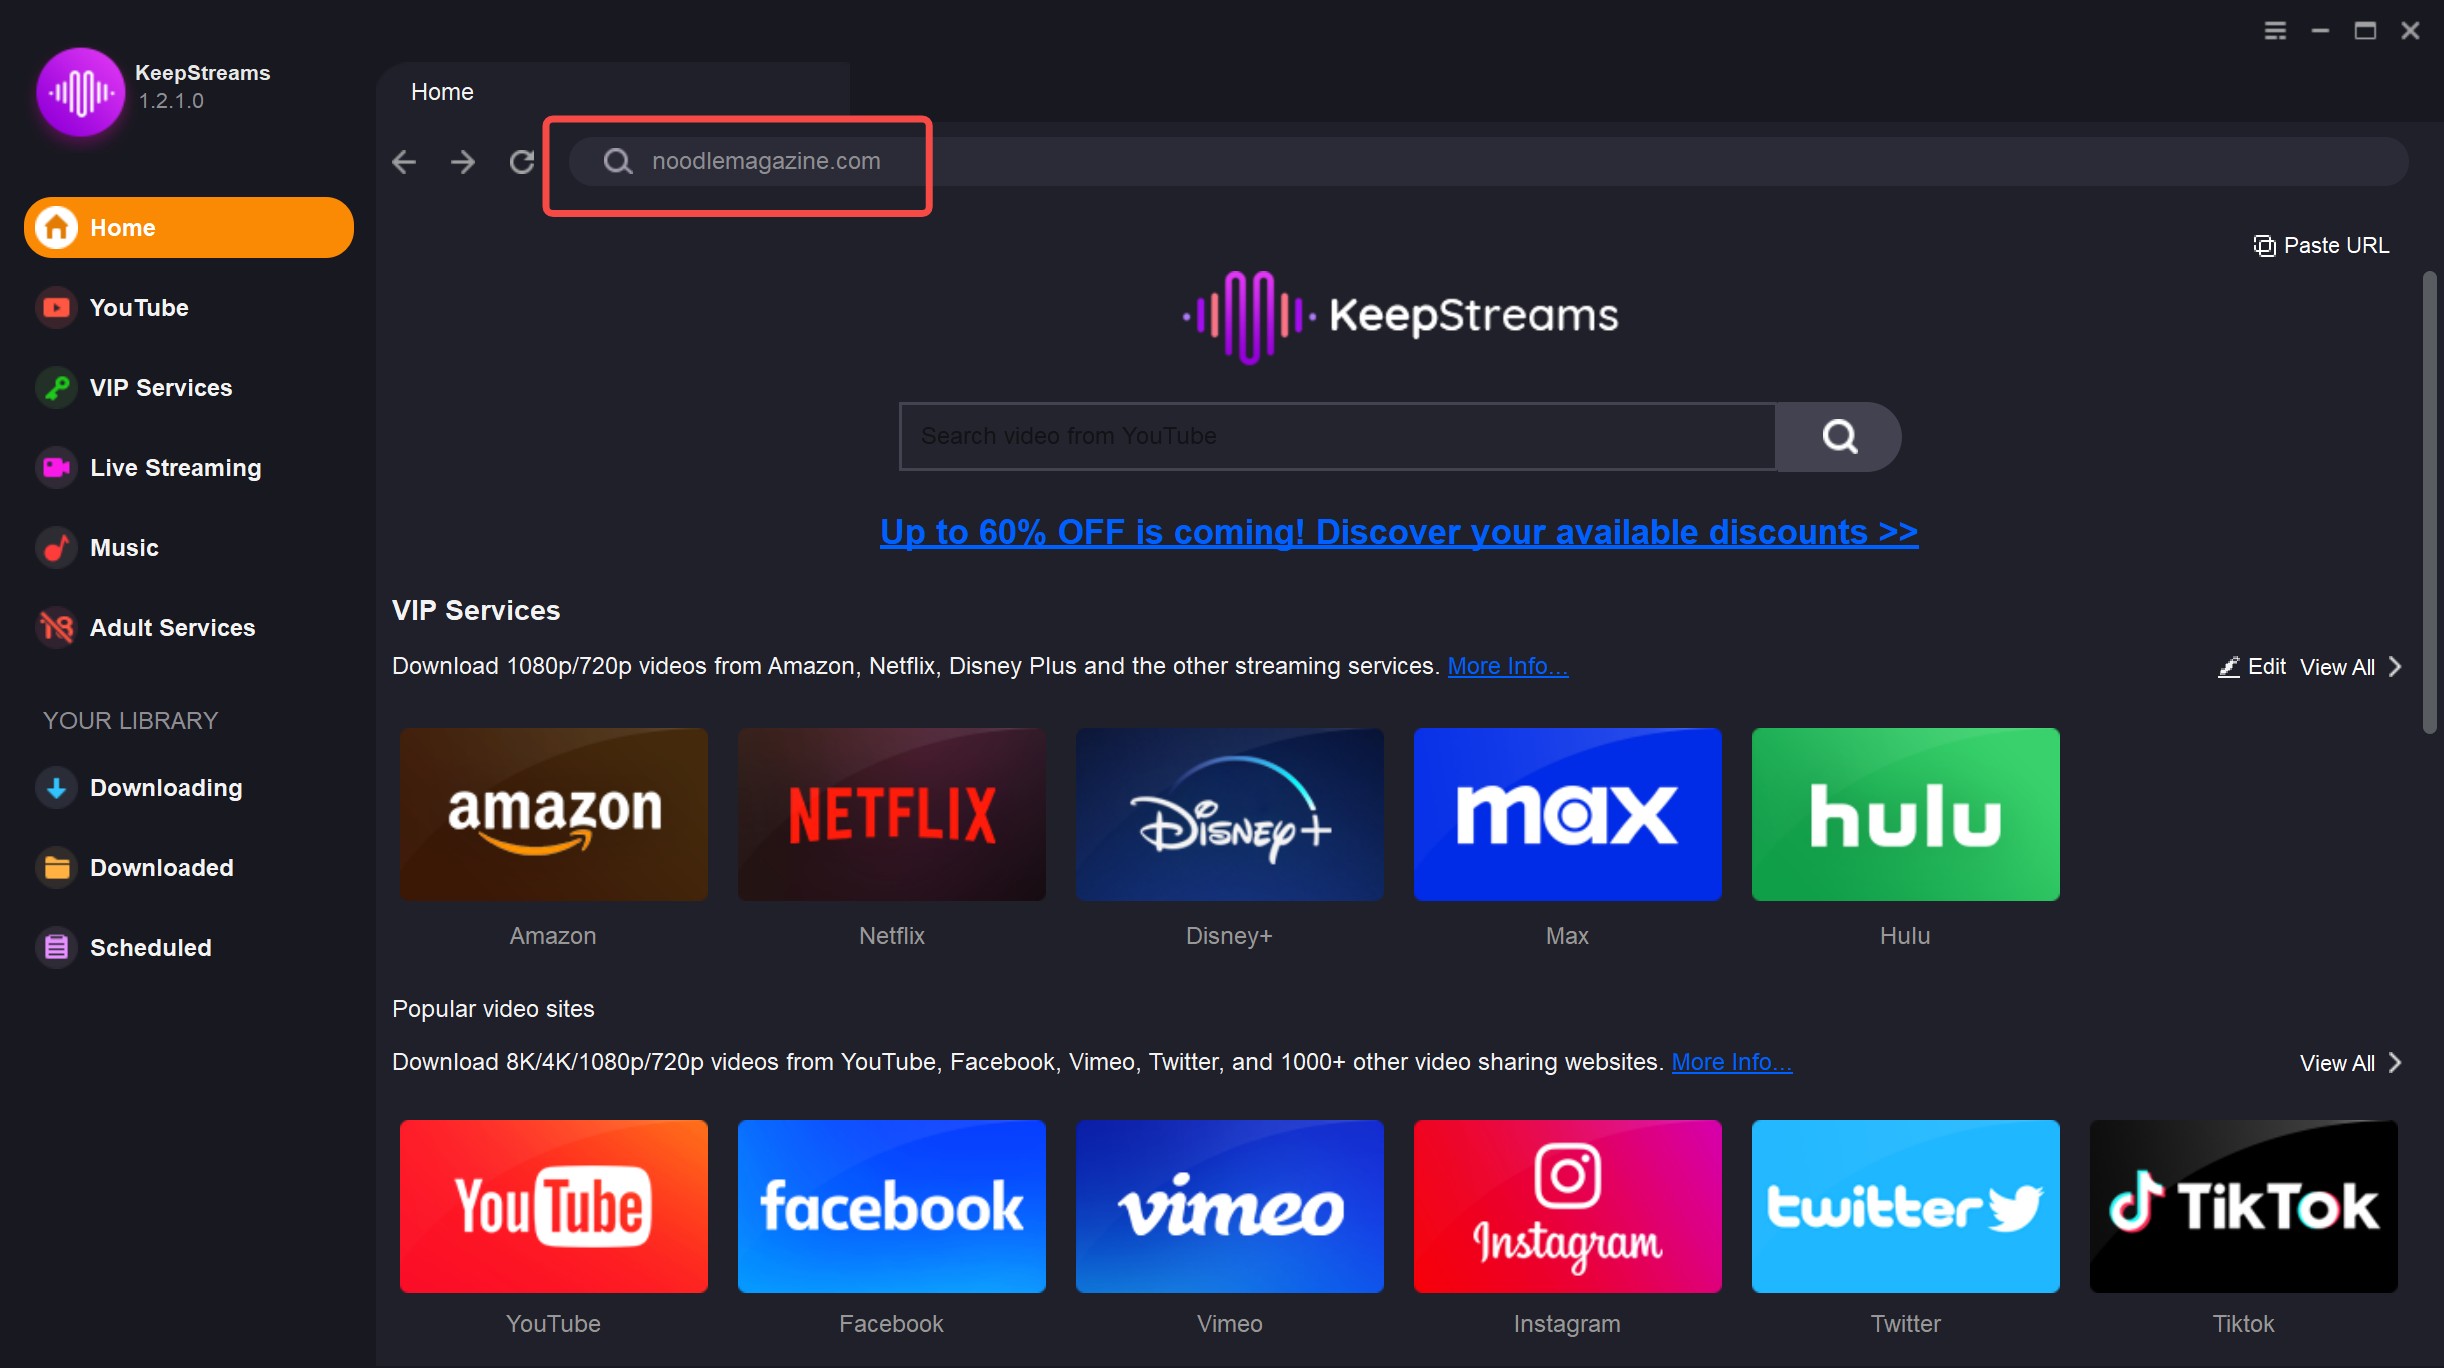Click View All text for Popular video sites
This screenshot has width=2444, height=1368.
pos(2337,1062)
